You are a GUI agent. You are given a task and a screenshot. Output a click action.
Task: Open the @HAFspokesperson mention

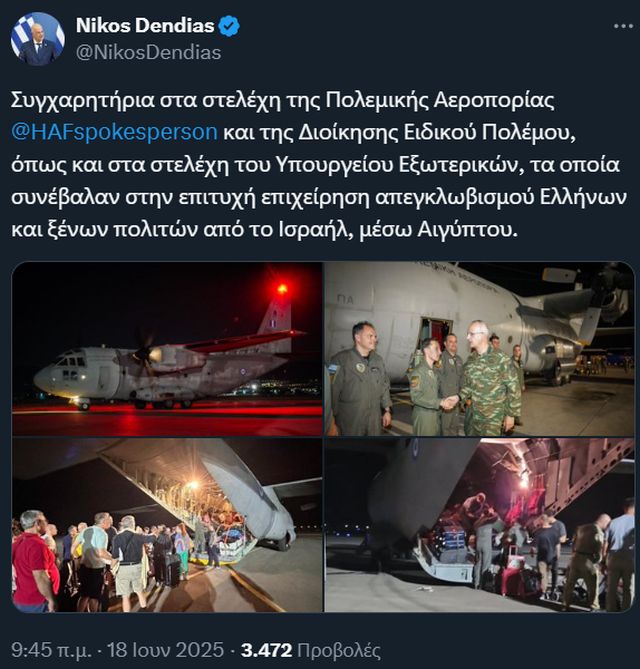point(114,132)
